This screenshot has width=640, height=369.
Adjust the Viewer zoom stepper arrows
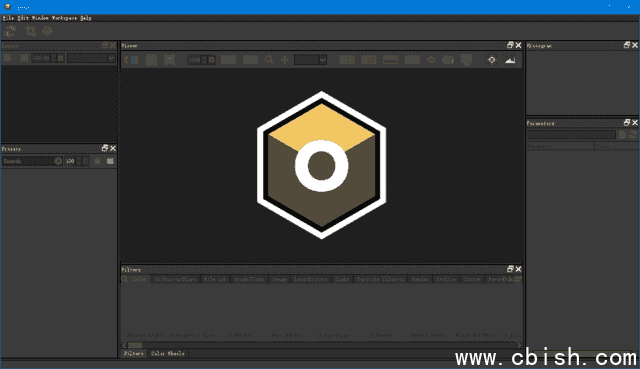tap(204, 60)
